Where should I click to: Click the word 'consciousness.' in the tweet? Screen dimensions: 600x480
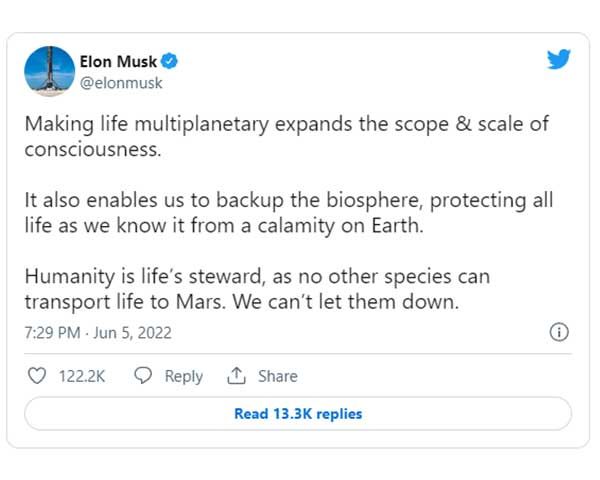(x=93, y=149)
